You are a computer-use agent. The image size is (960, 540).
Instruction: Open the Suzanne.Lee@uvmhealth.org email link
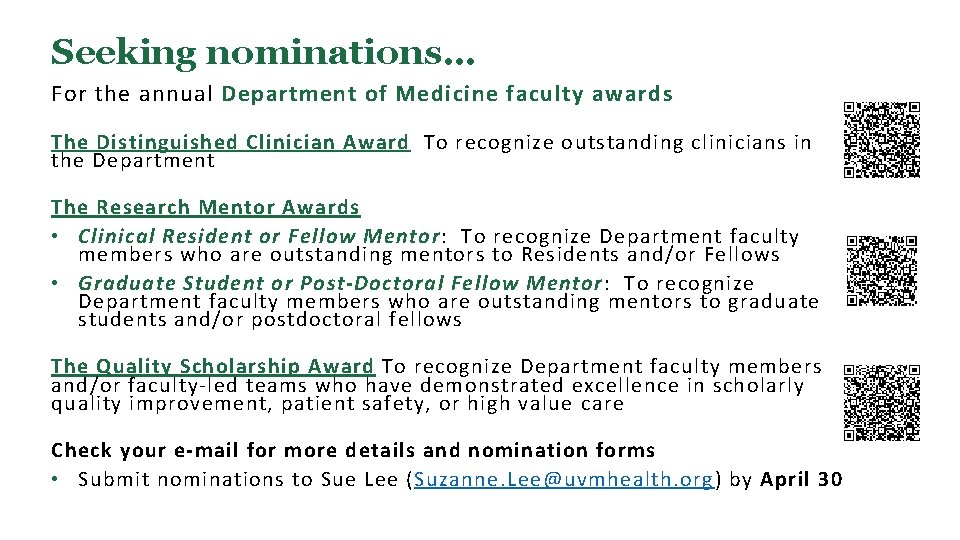[x=564, y=479]
